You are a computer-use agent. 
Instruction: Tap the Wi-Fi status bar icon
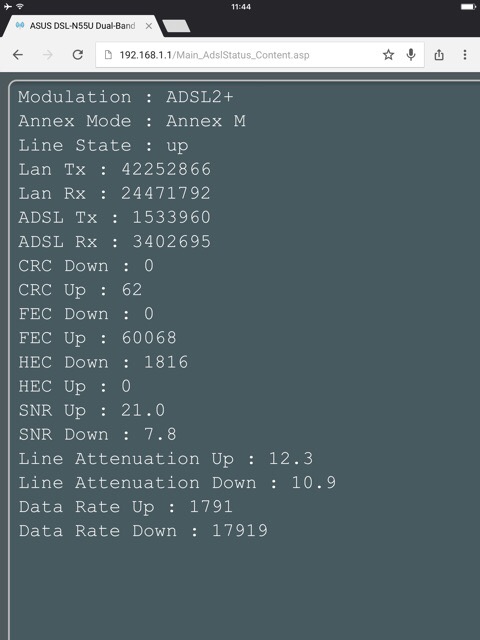coord(20,7)
